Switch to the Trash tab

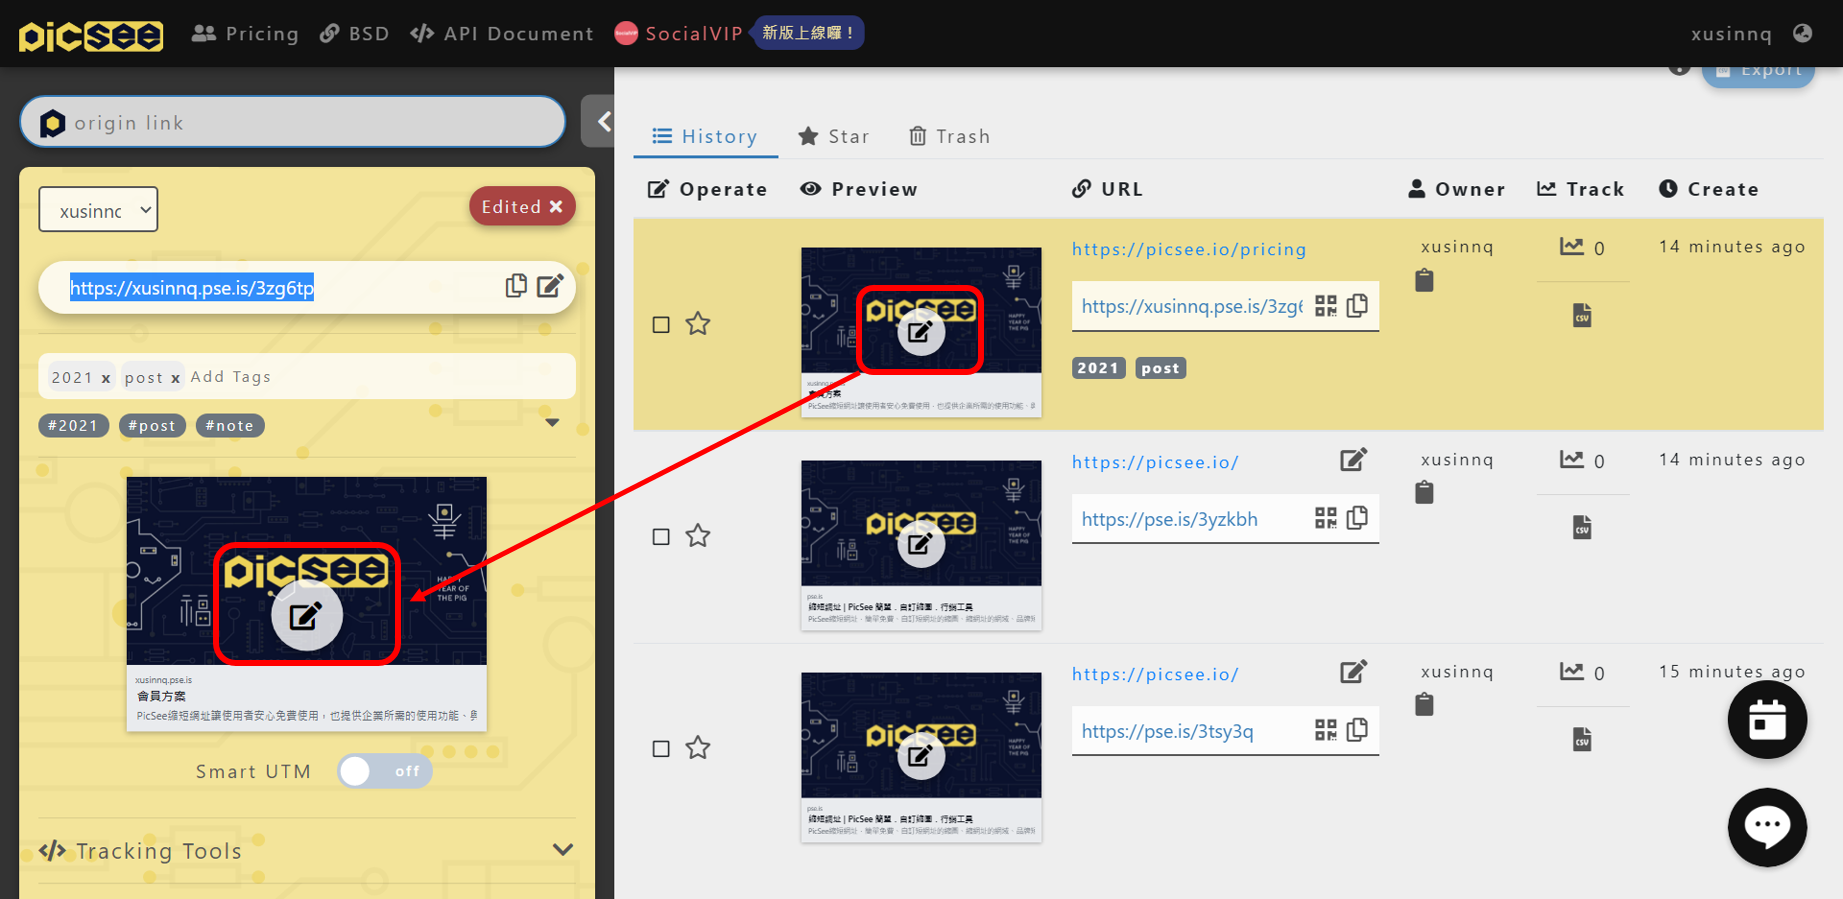949,136
